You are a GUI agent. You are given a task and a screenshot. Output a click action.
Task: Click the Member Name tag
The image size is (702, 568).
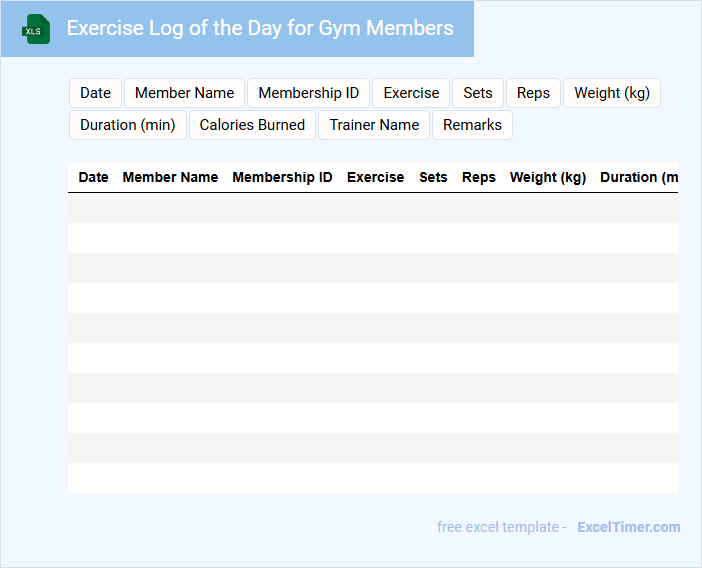click(x=184, y=93)
